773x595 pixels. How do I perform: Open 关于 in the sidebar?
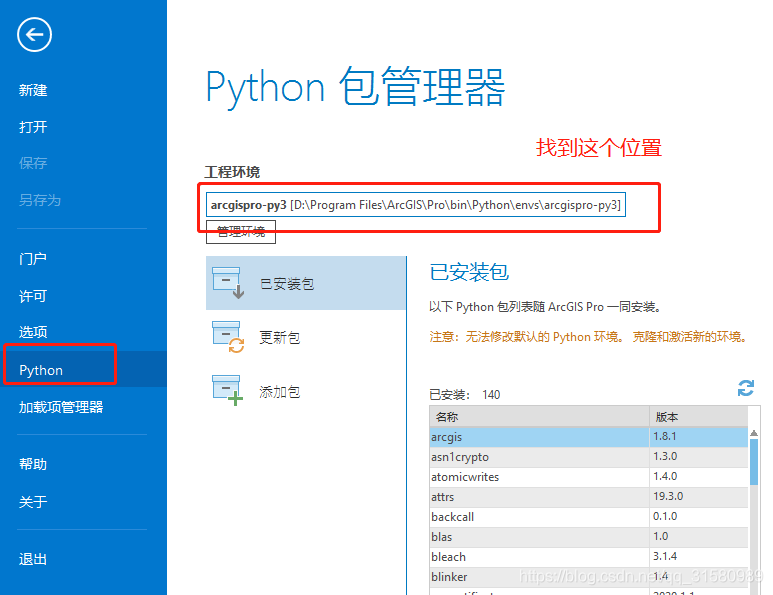33,502
